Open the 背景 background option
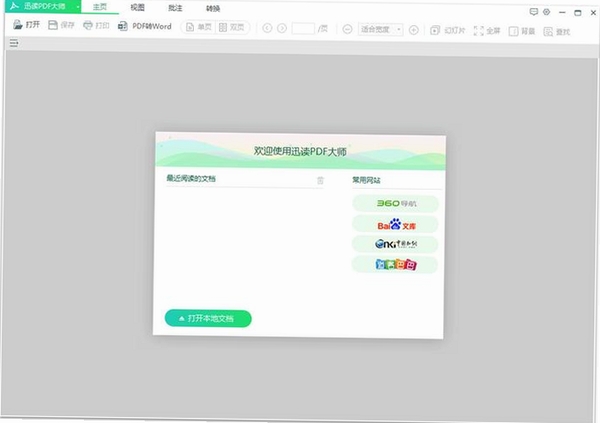Image resolution: width=600 pixels, height=423 pixels. 522,31
